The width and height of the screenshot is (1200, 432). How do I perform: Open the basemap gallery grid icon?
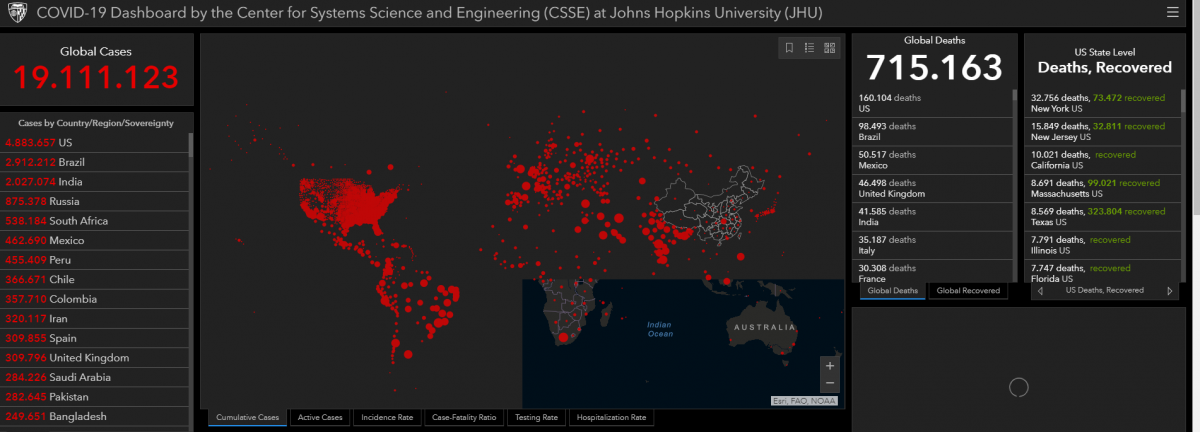point(829,48)
